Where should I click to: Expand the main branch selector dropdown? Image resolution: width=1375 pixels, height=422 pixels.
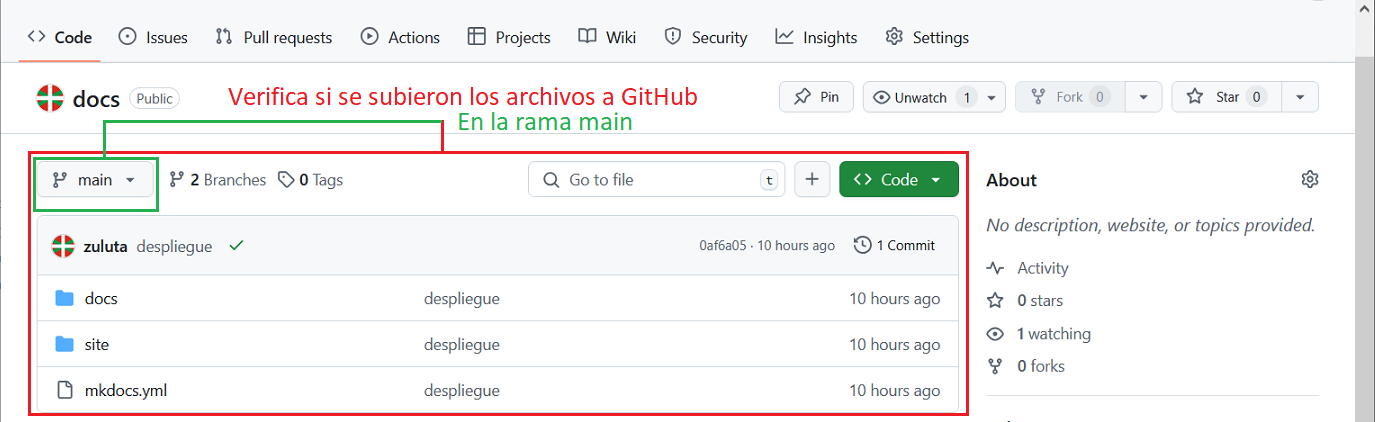(95, 180)
